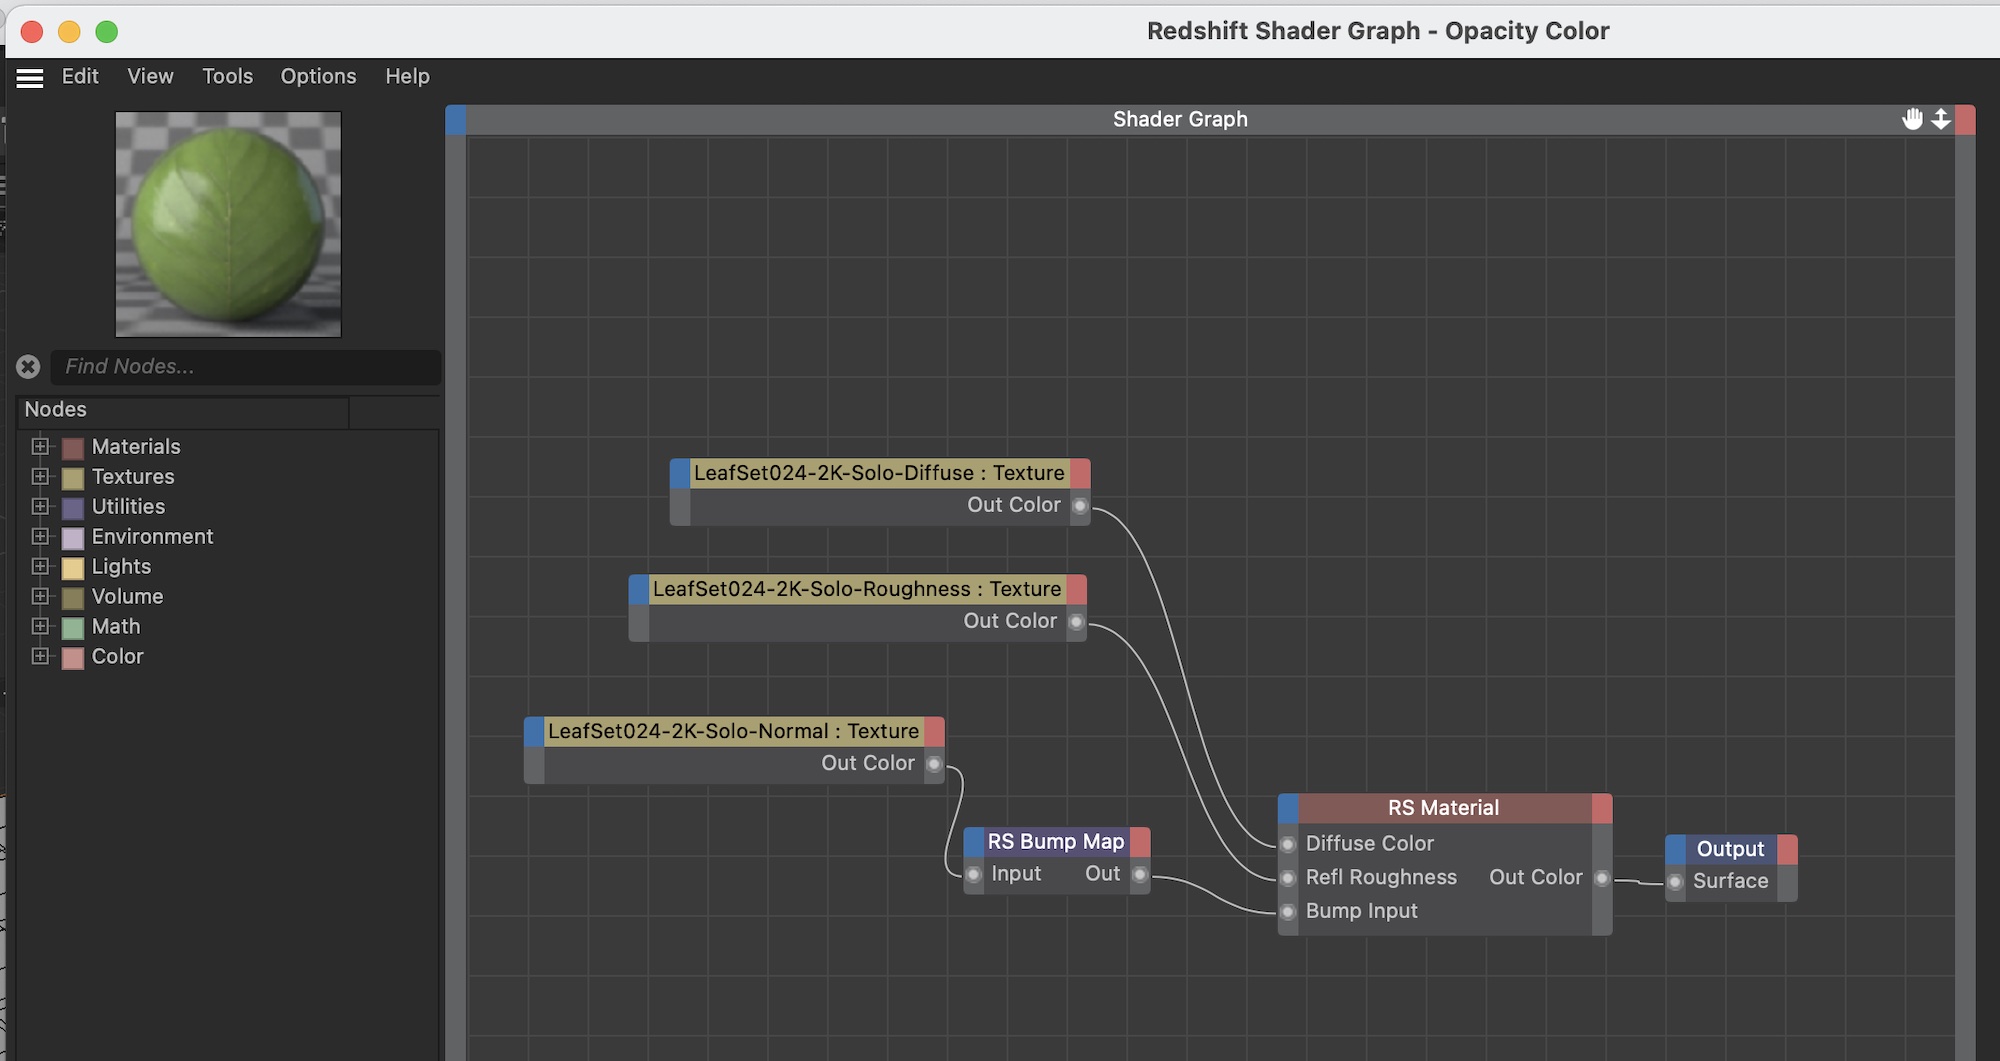This screenshot has height=1061, width=2000.
Task: Select the RS Material node title
Action: coord(1443,808)
